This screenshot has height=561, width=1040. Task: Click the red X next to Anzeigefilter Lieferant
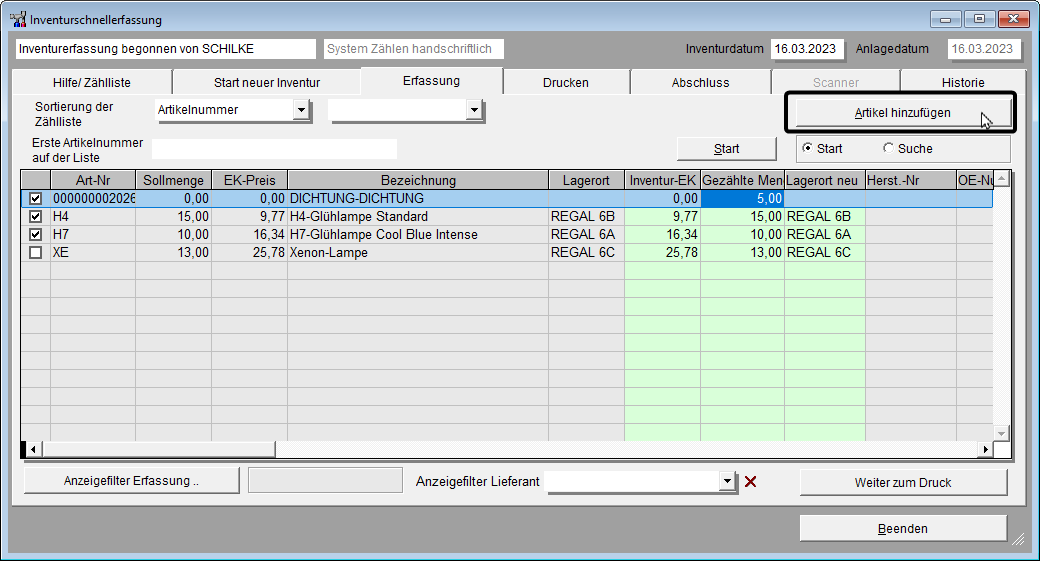coord(750,481)
